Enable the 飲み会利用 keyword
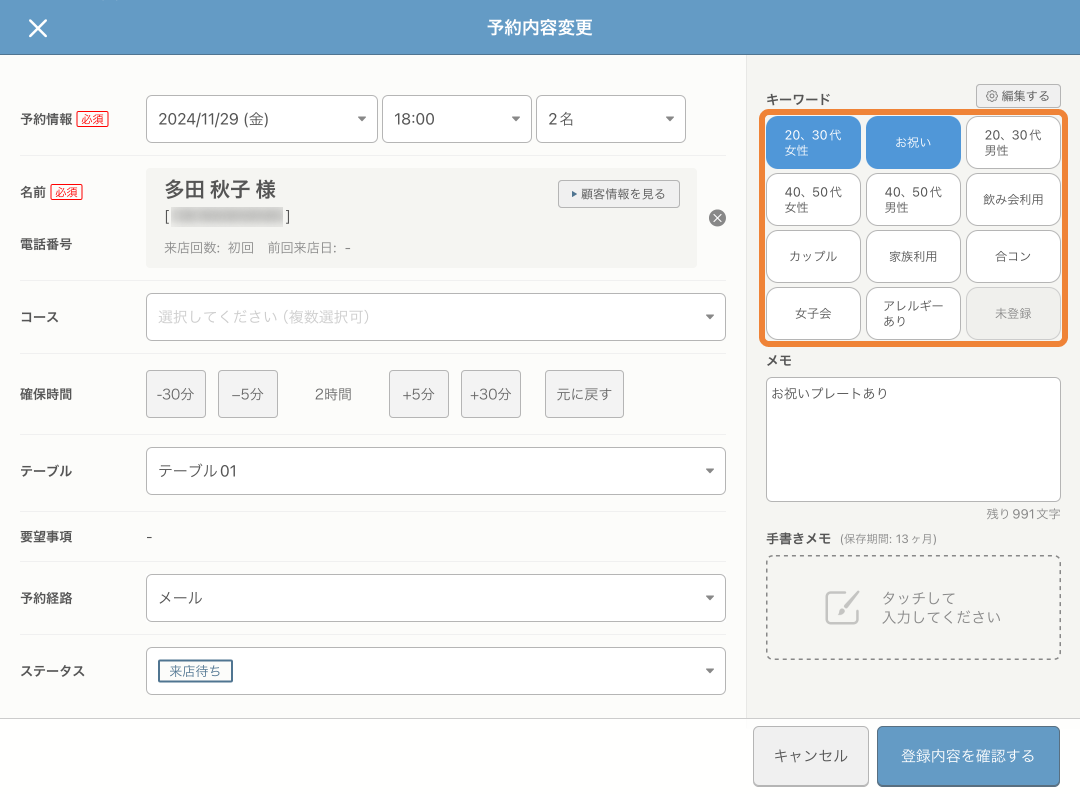1080x794 pixels. 1013,199
